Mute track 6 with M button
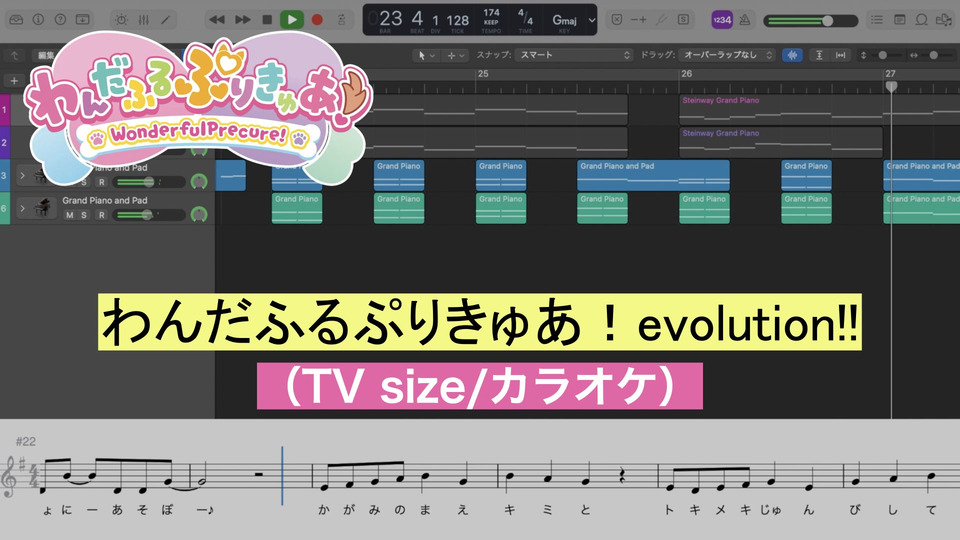Viewport: 960px width, 540px height. [70, 215]
